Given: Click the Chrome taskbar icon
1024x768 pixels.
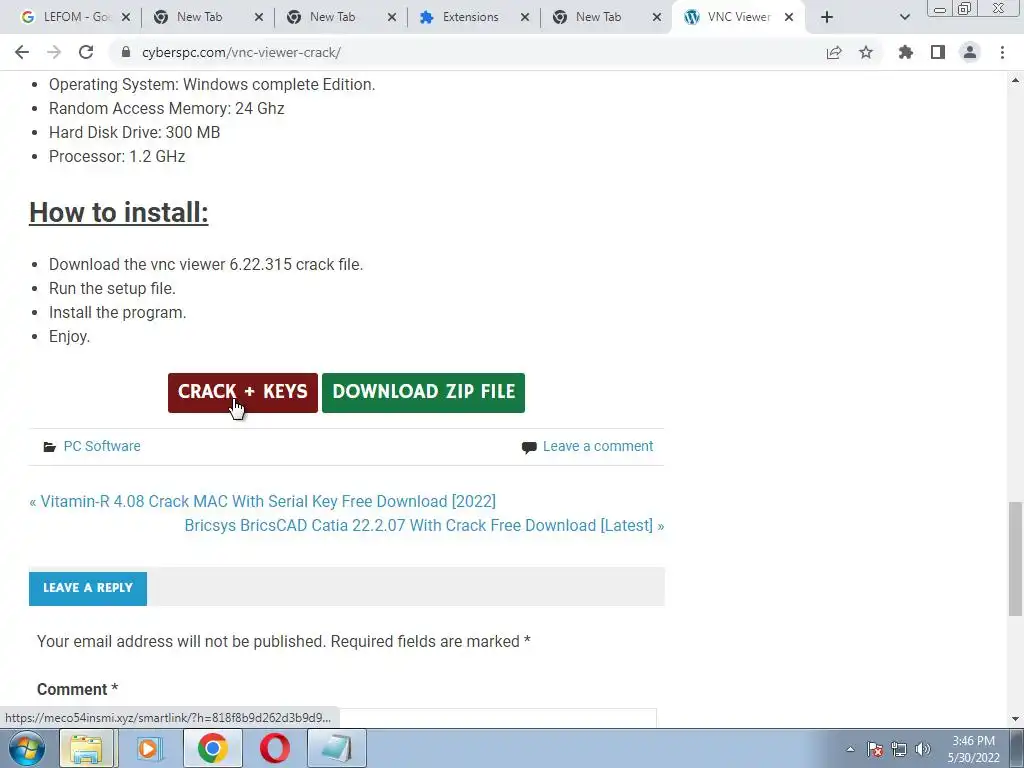Looking at the screenshot, I should click(212, 748).
